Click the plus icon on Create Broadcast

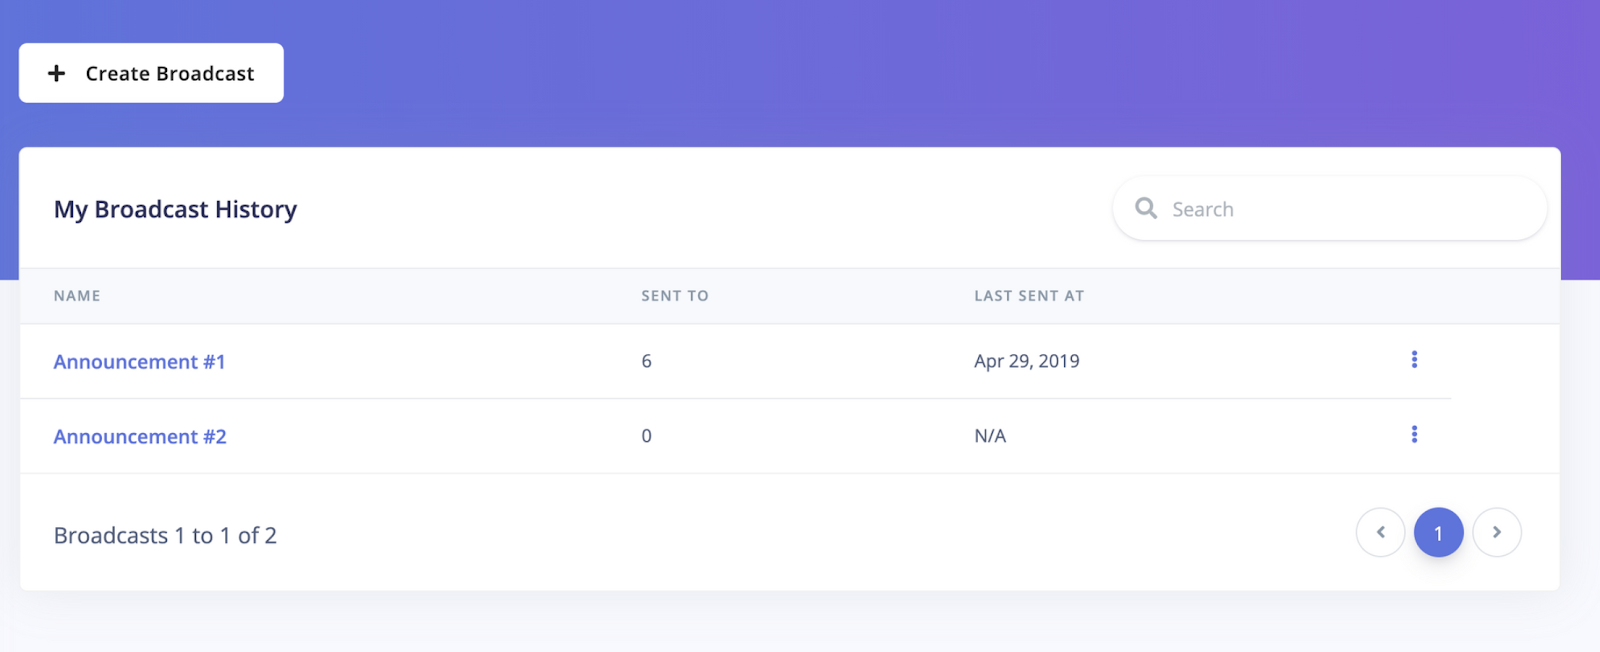(57, 73)
